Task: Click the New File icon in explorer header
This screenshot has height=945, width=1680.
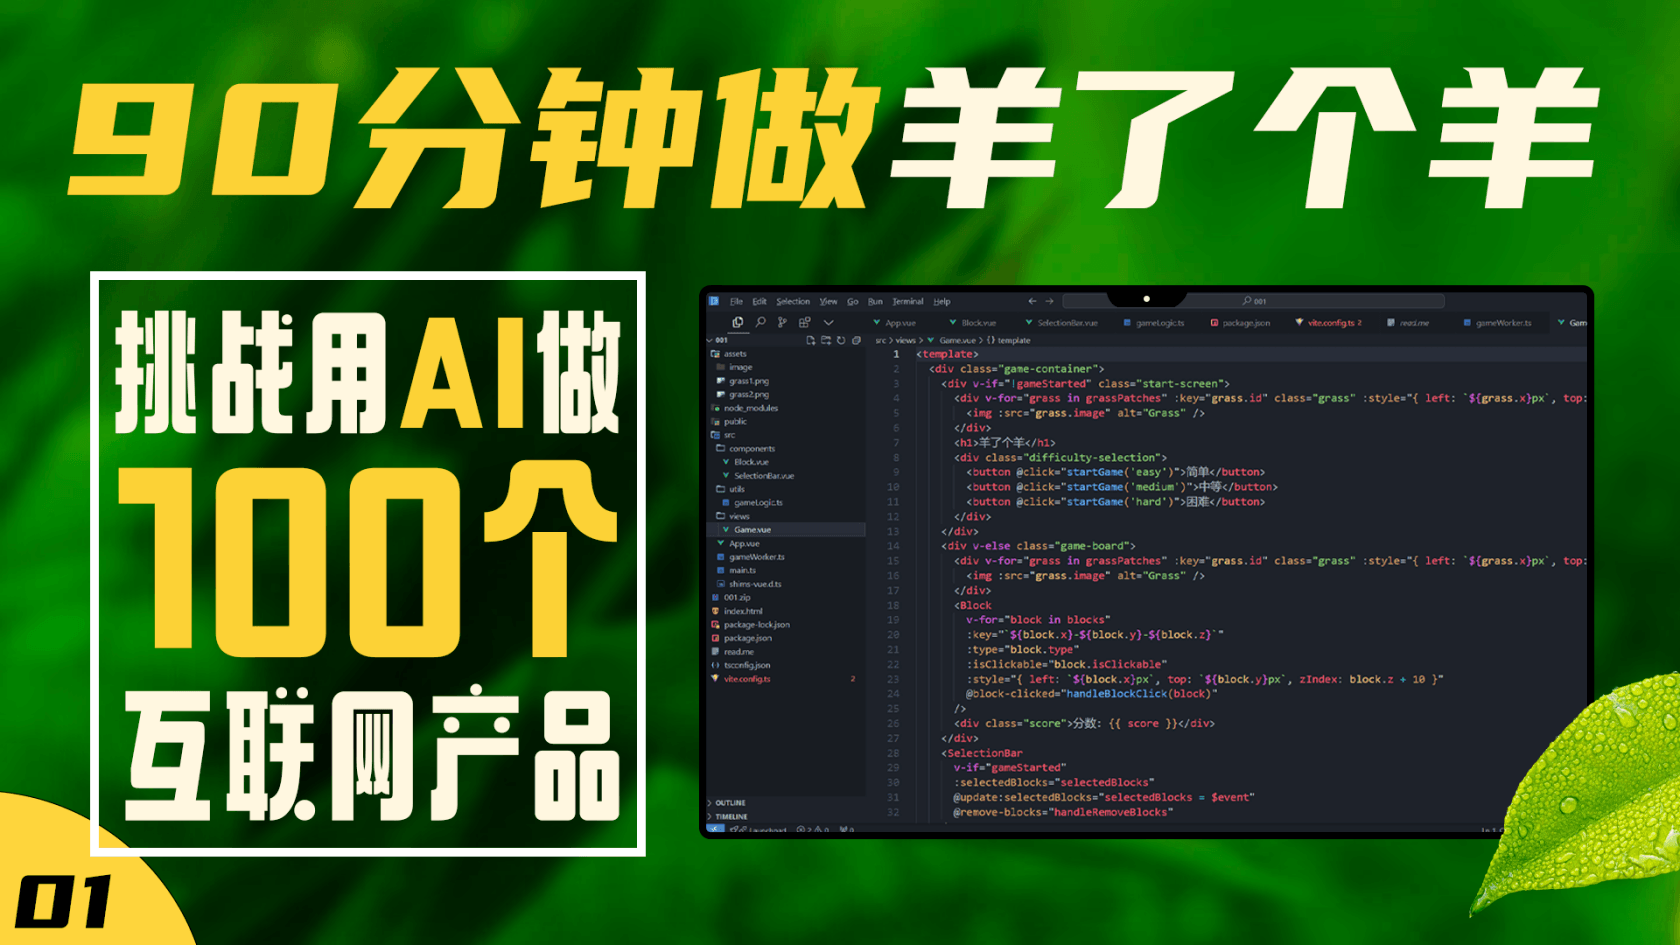Action: 811,340
